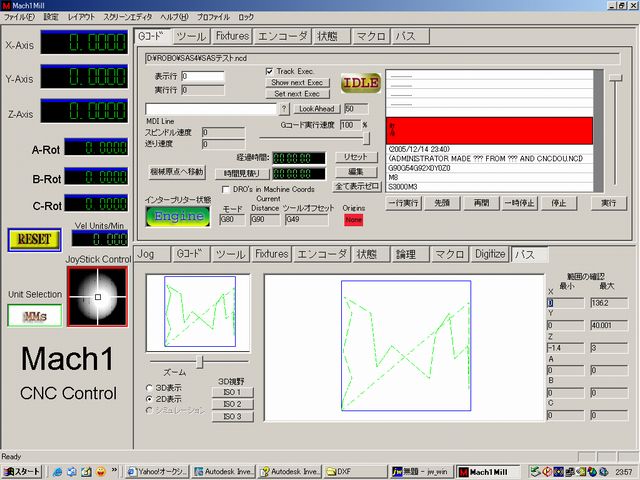Open the lower Digitize tab
640x480 pixels.
(490, 254)
